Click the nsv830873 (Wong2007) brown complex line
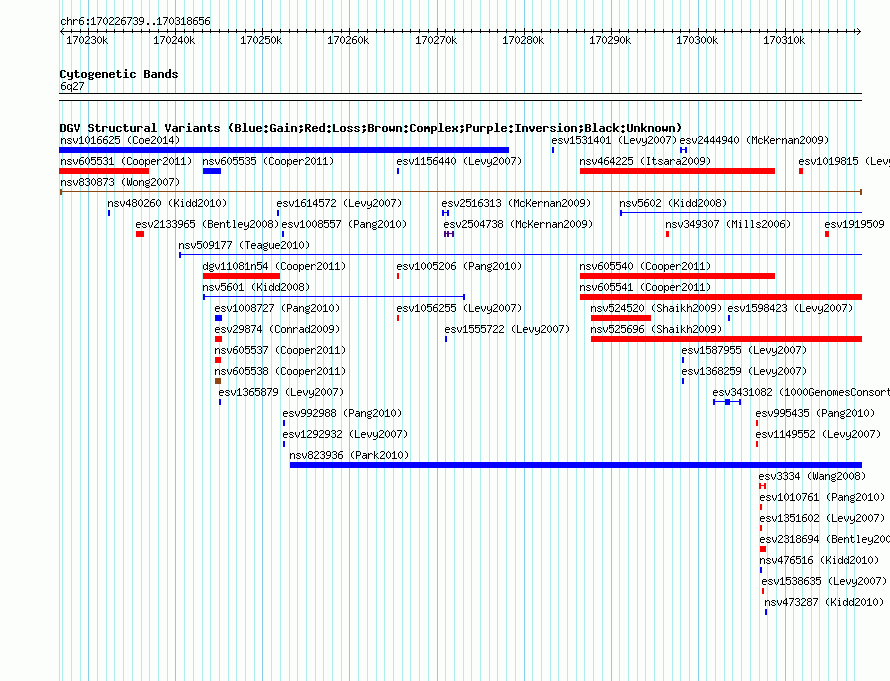The width and height of the screenshot is (890, 681). click(461, 192)
